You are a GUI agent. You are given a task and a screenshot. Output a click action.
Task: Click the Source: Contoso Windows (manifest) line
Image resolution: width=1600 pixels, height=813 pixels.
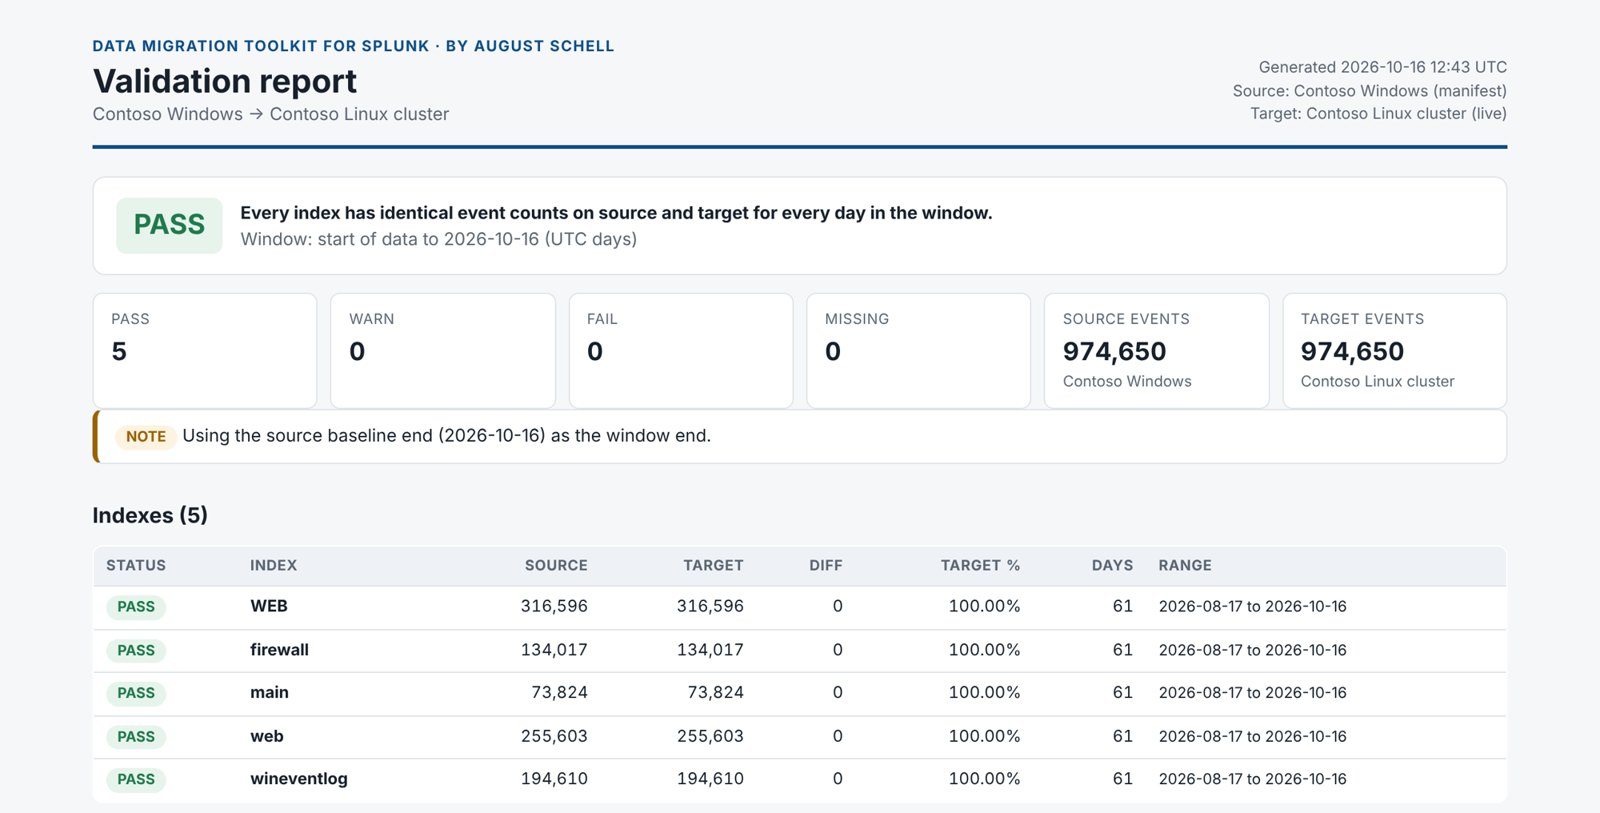pos(1369,90)
